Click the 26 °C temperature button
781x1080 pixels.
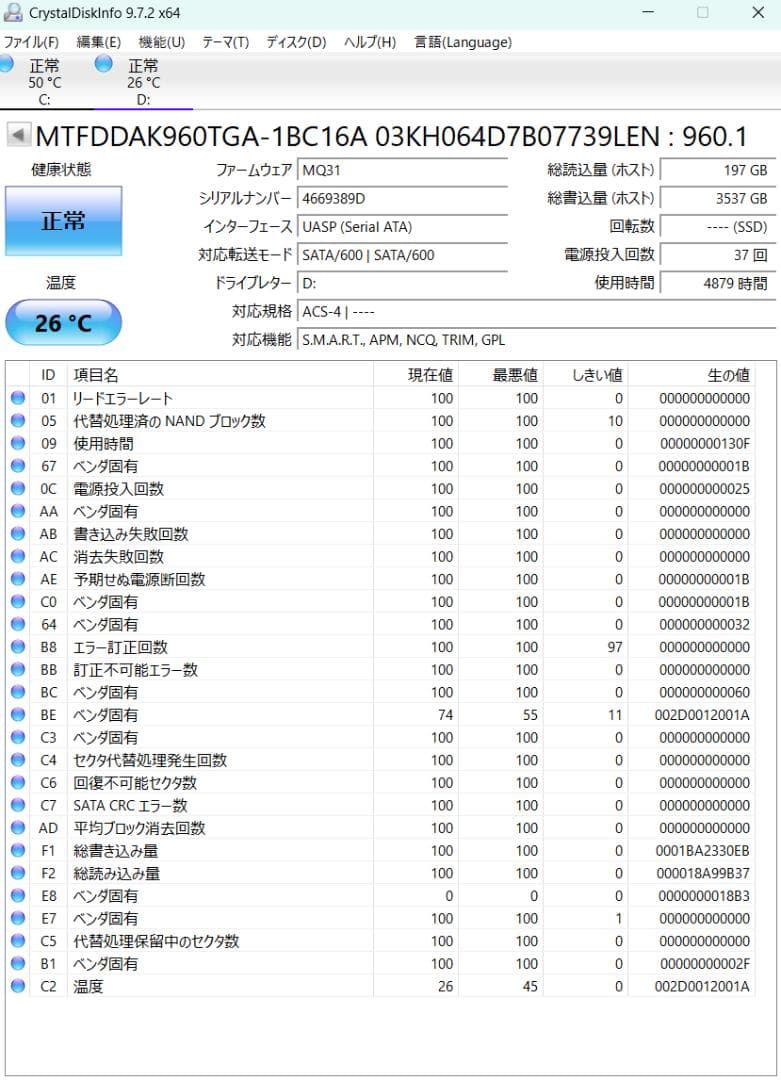63,322
